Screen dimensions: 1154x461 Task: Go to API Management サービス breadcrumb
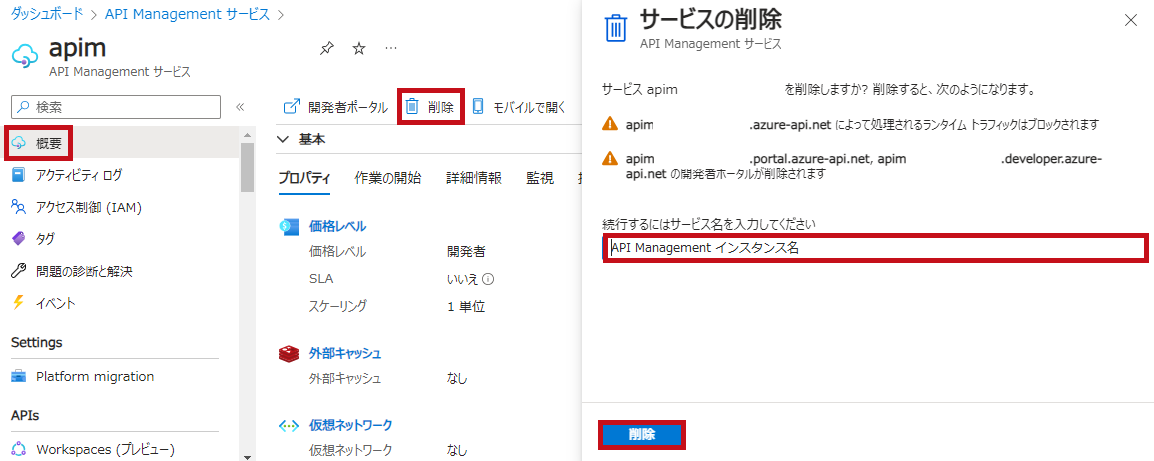pyautogui.click(x=188, y=14)
